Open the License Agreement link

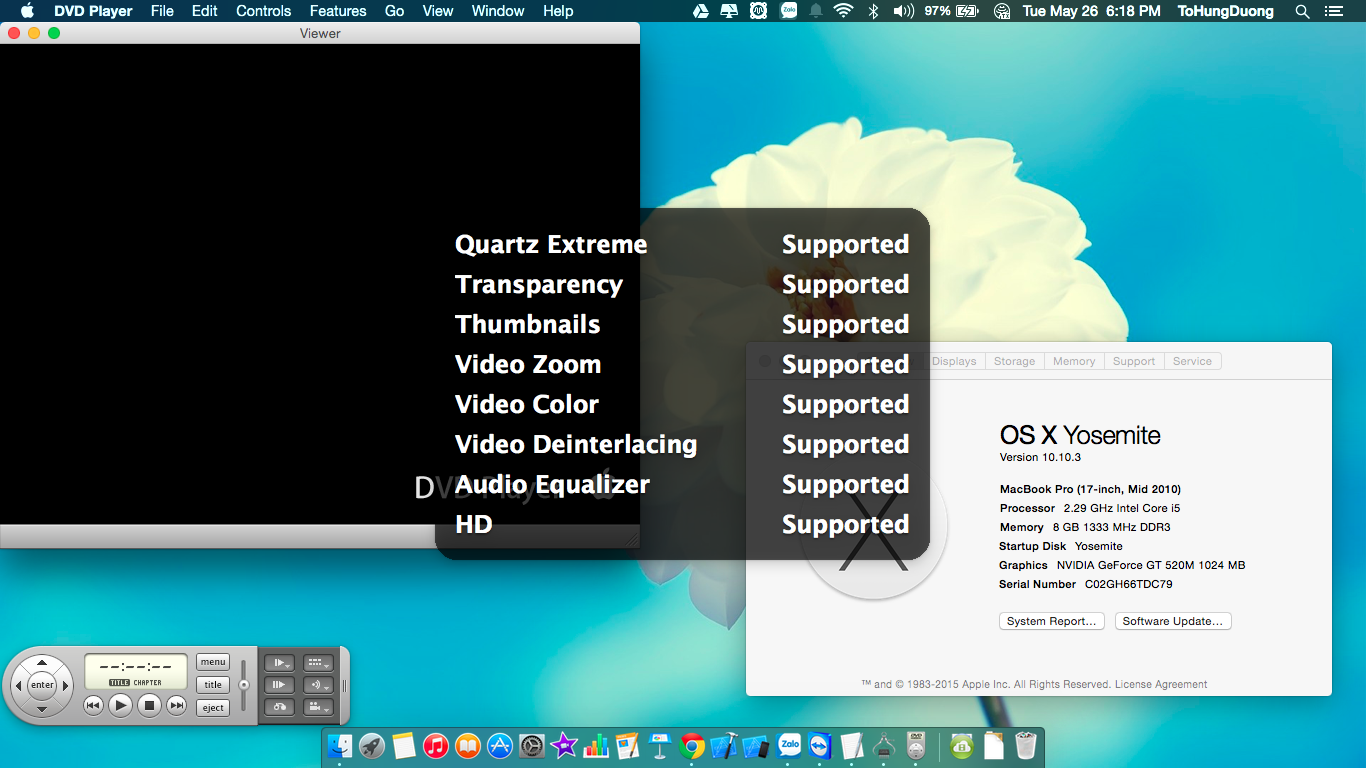click(x=1160, y=684)
